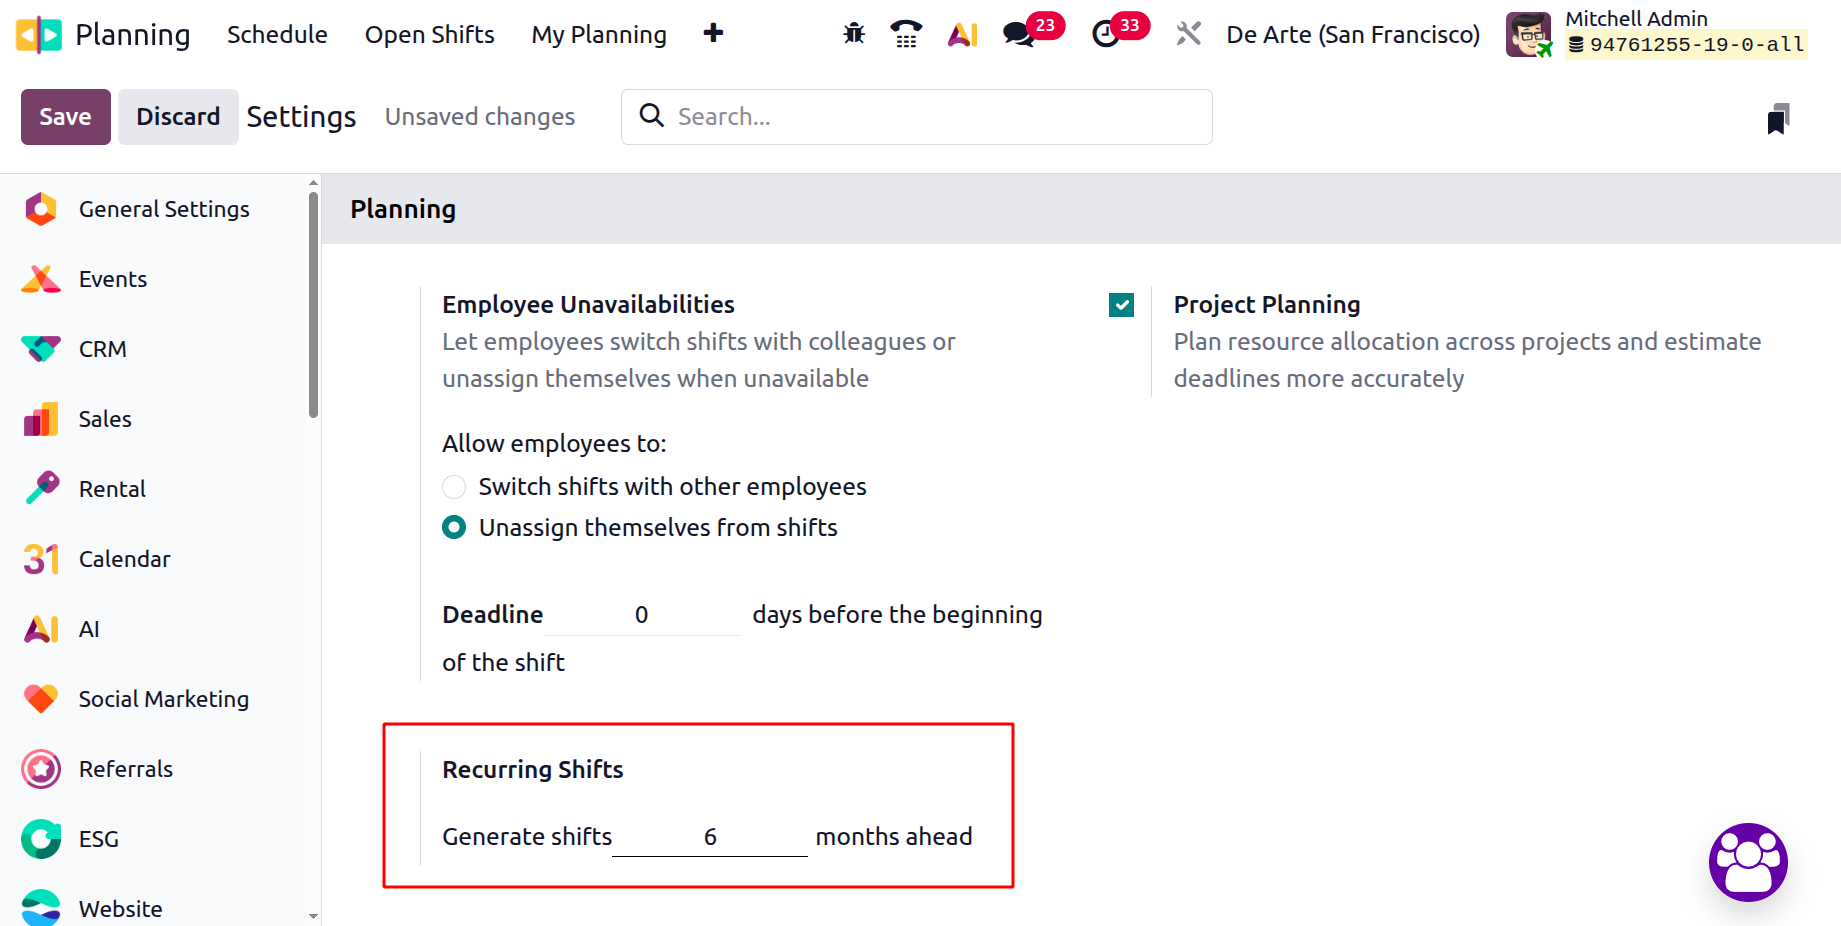This screenshot has height=926, width=1841.
Task: Open the VoIP phone icon
Action: [906, 34]
